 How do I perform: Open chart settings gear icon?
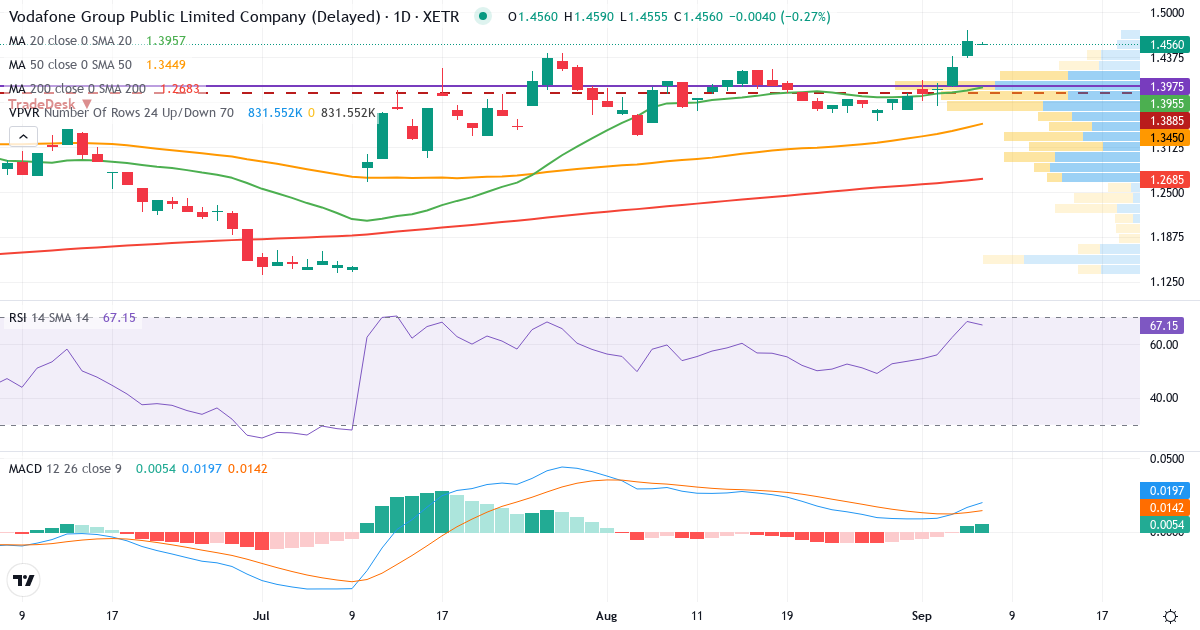(x=1169, y=616)
